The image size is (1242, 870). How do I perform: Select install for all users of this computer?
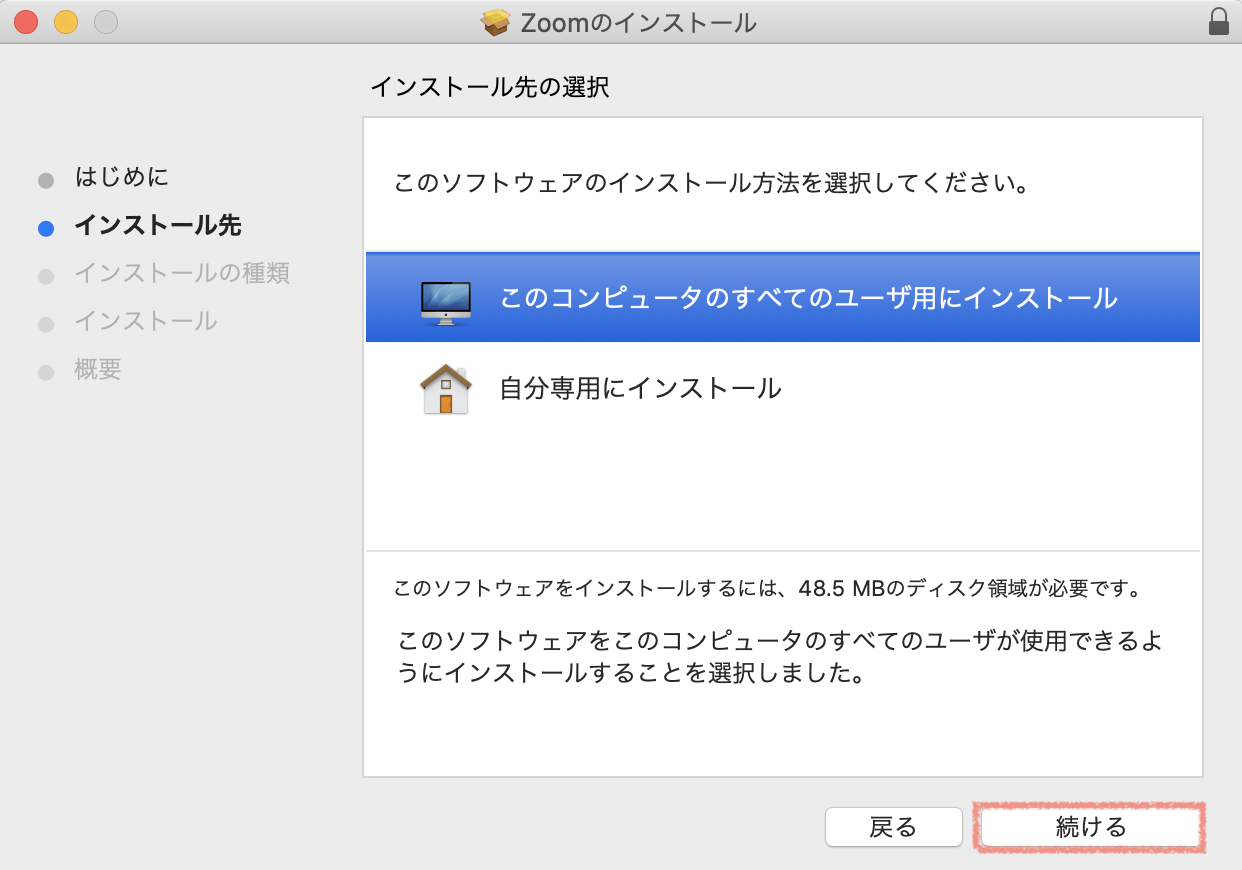pyautogui.click(x=783, y=297)
